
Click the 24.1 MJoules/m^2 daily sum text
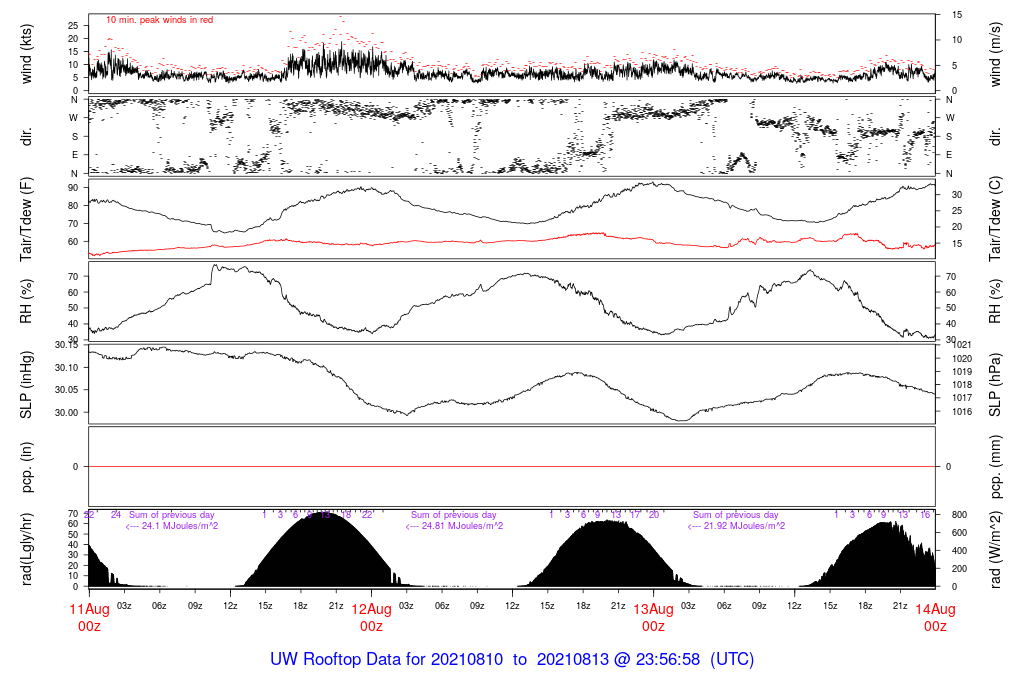point(172,526)
